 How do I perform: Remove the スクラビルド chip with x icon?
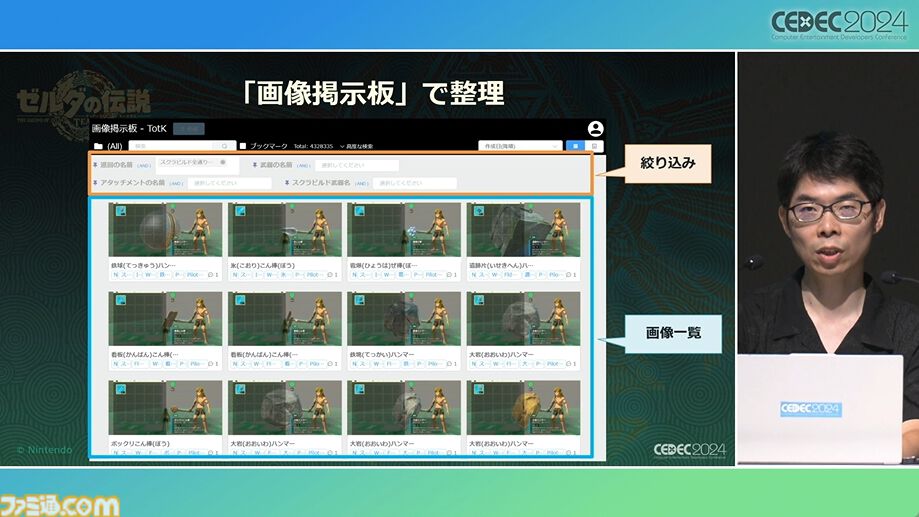(x=223, y=162)
